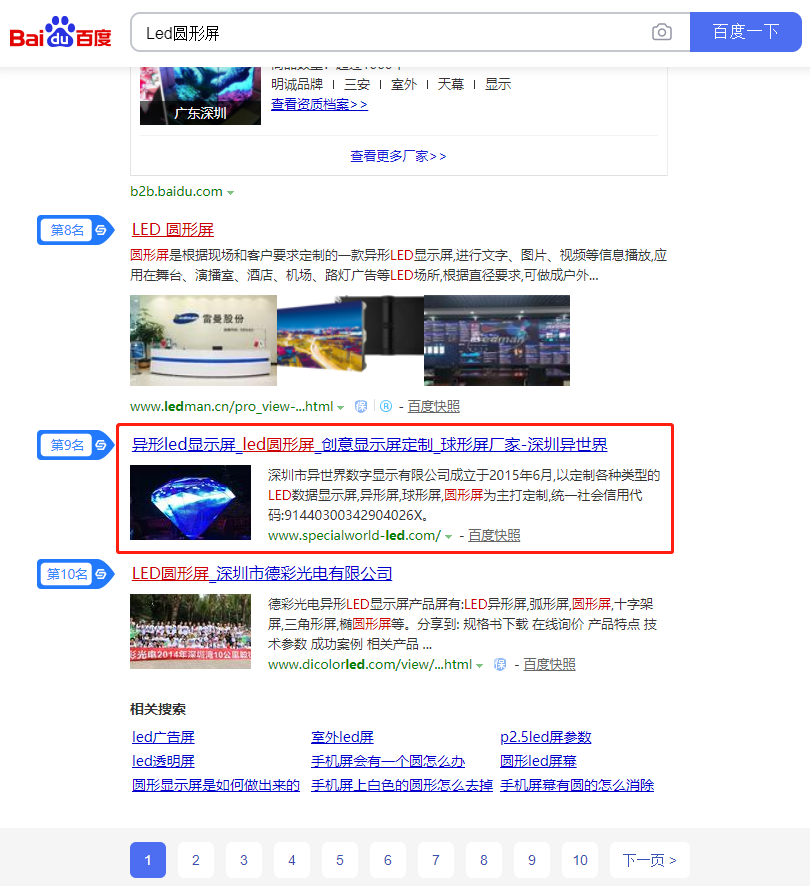
Task: Open related search 圆形led屏幕
Action: [539, 761]
